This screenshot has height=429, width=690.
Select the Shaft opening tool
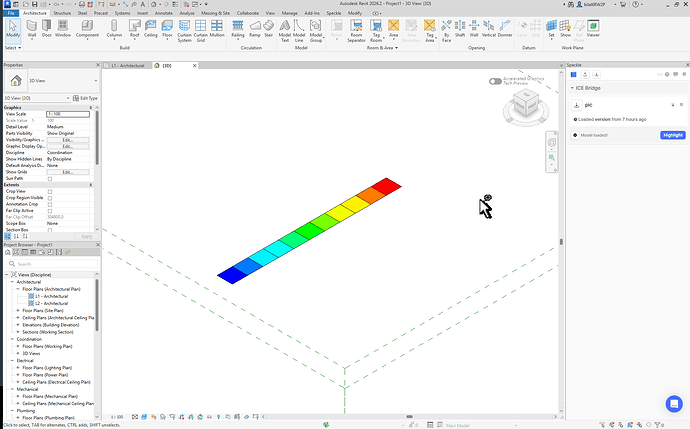(x=460, y=29)
